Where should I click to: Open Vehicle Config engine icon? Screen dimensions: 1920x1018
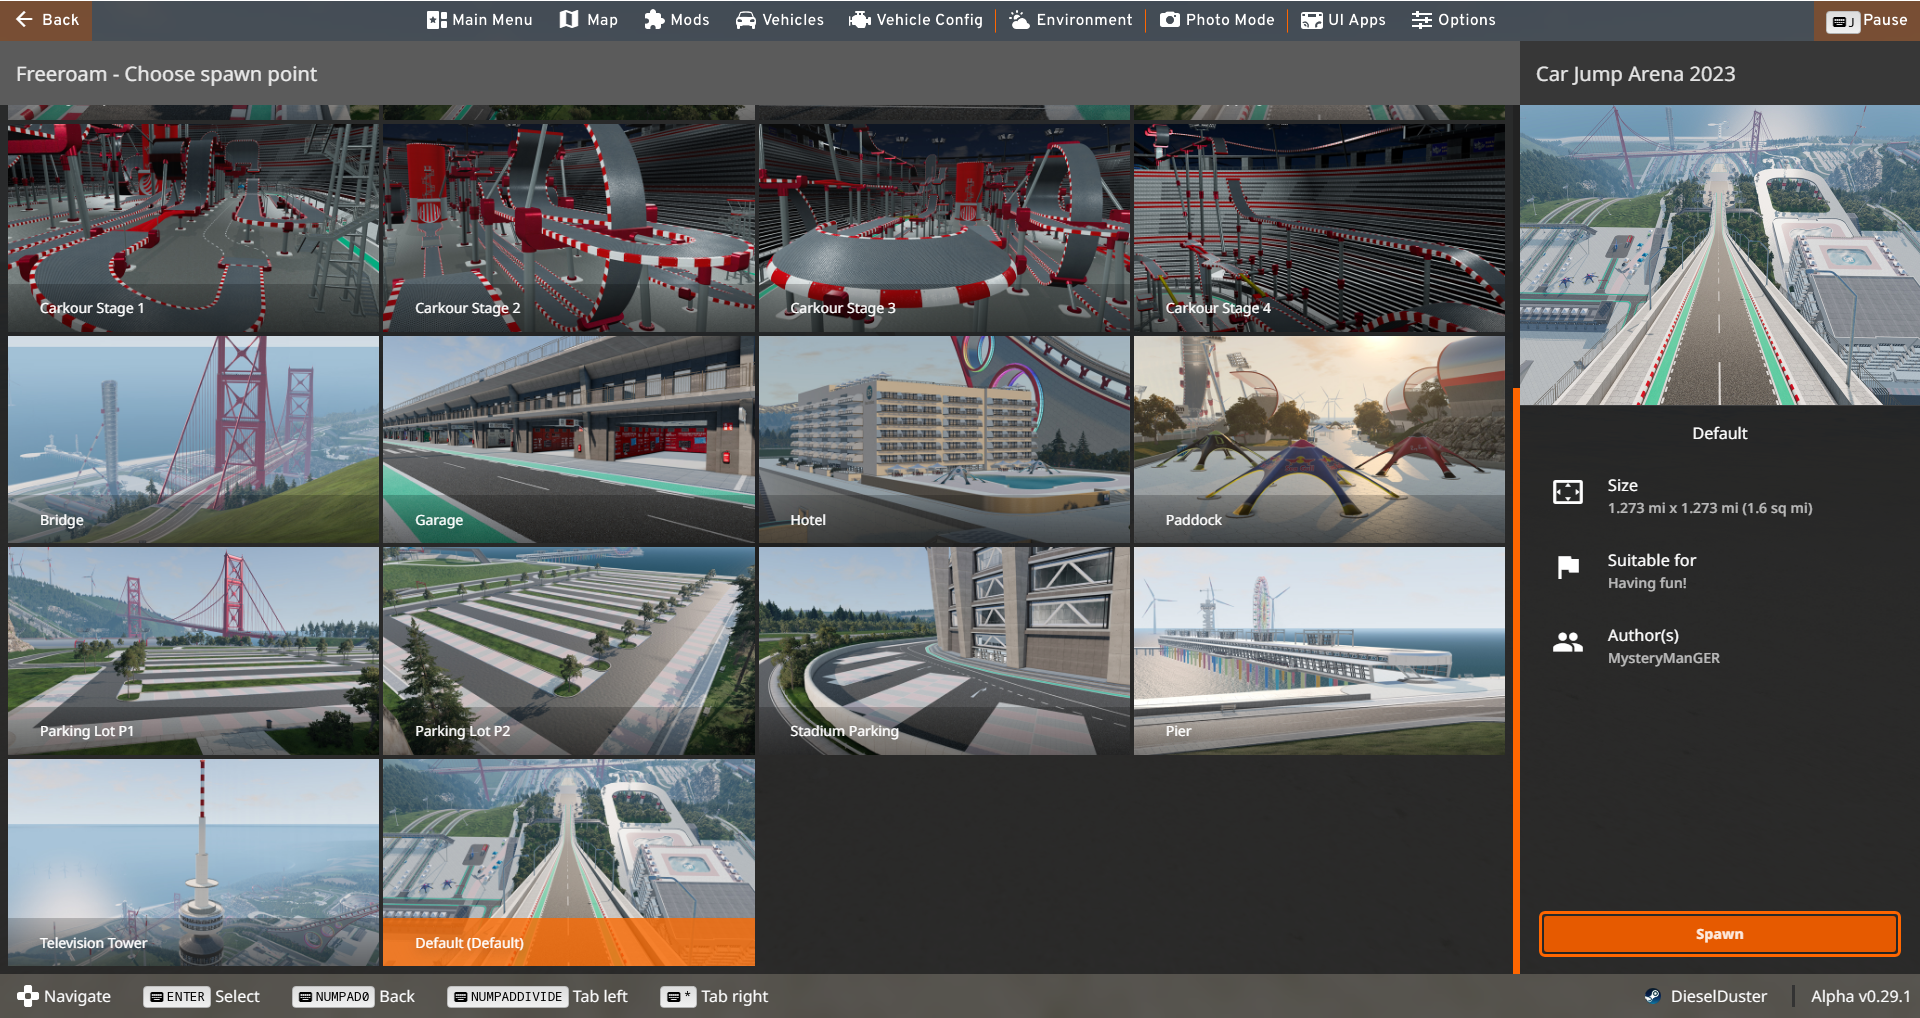859,20
